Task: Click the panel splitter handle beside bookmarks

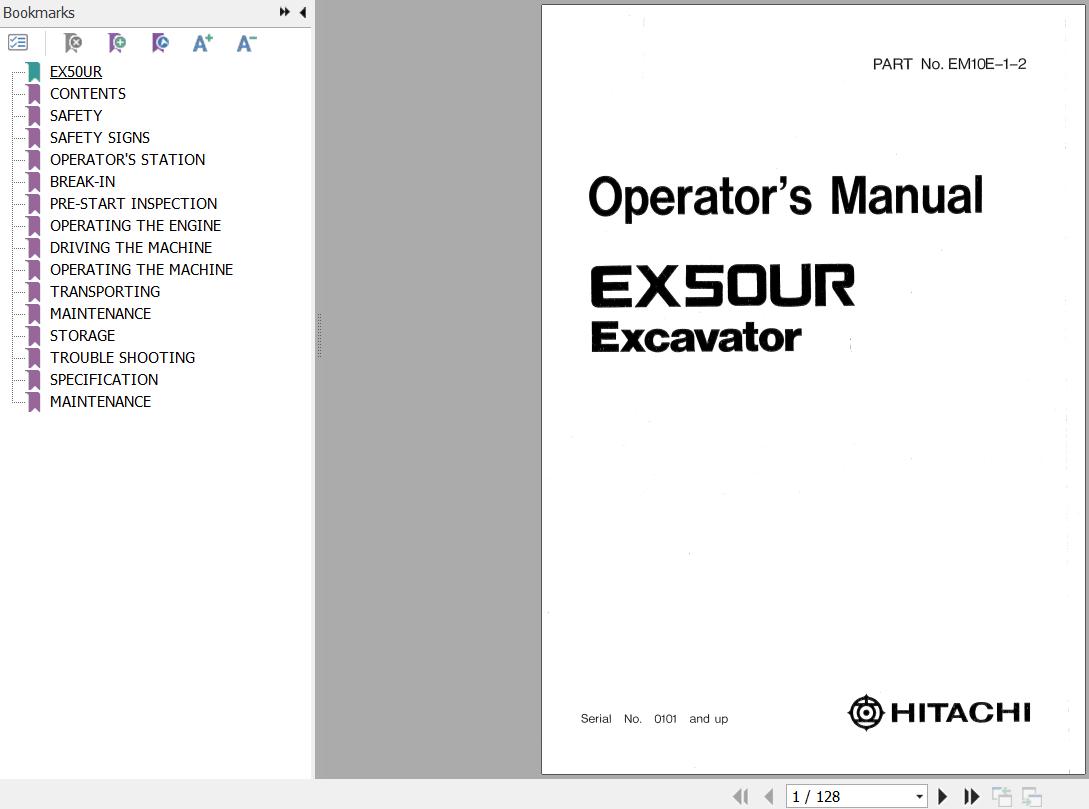Action: [319, 335]
